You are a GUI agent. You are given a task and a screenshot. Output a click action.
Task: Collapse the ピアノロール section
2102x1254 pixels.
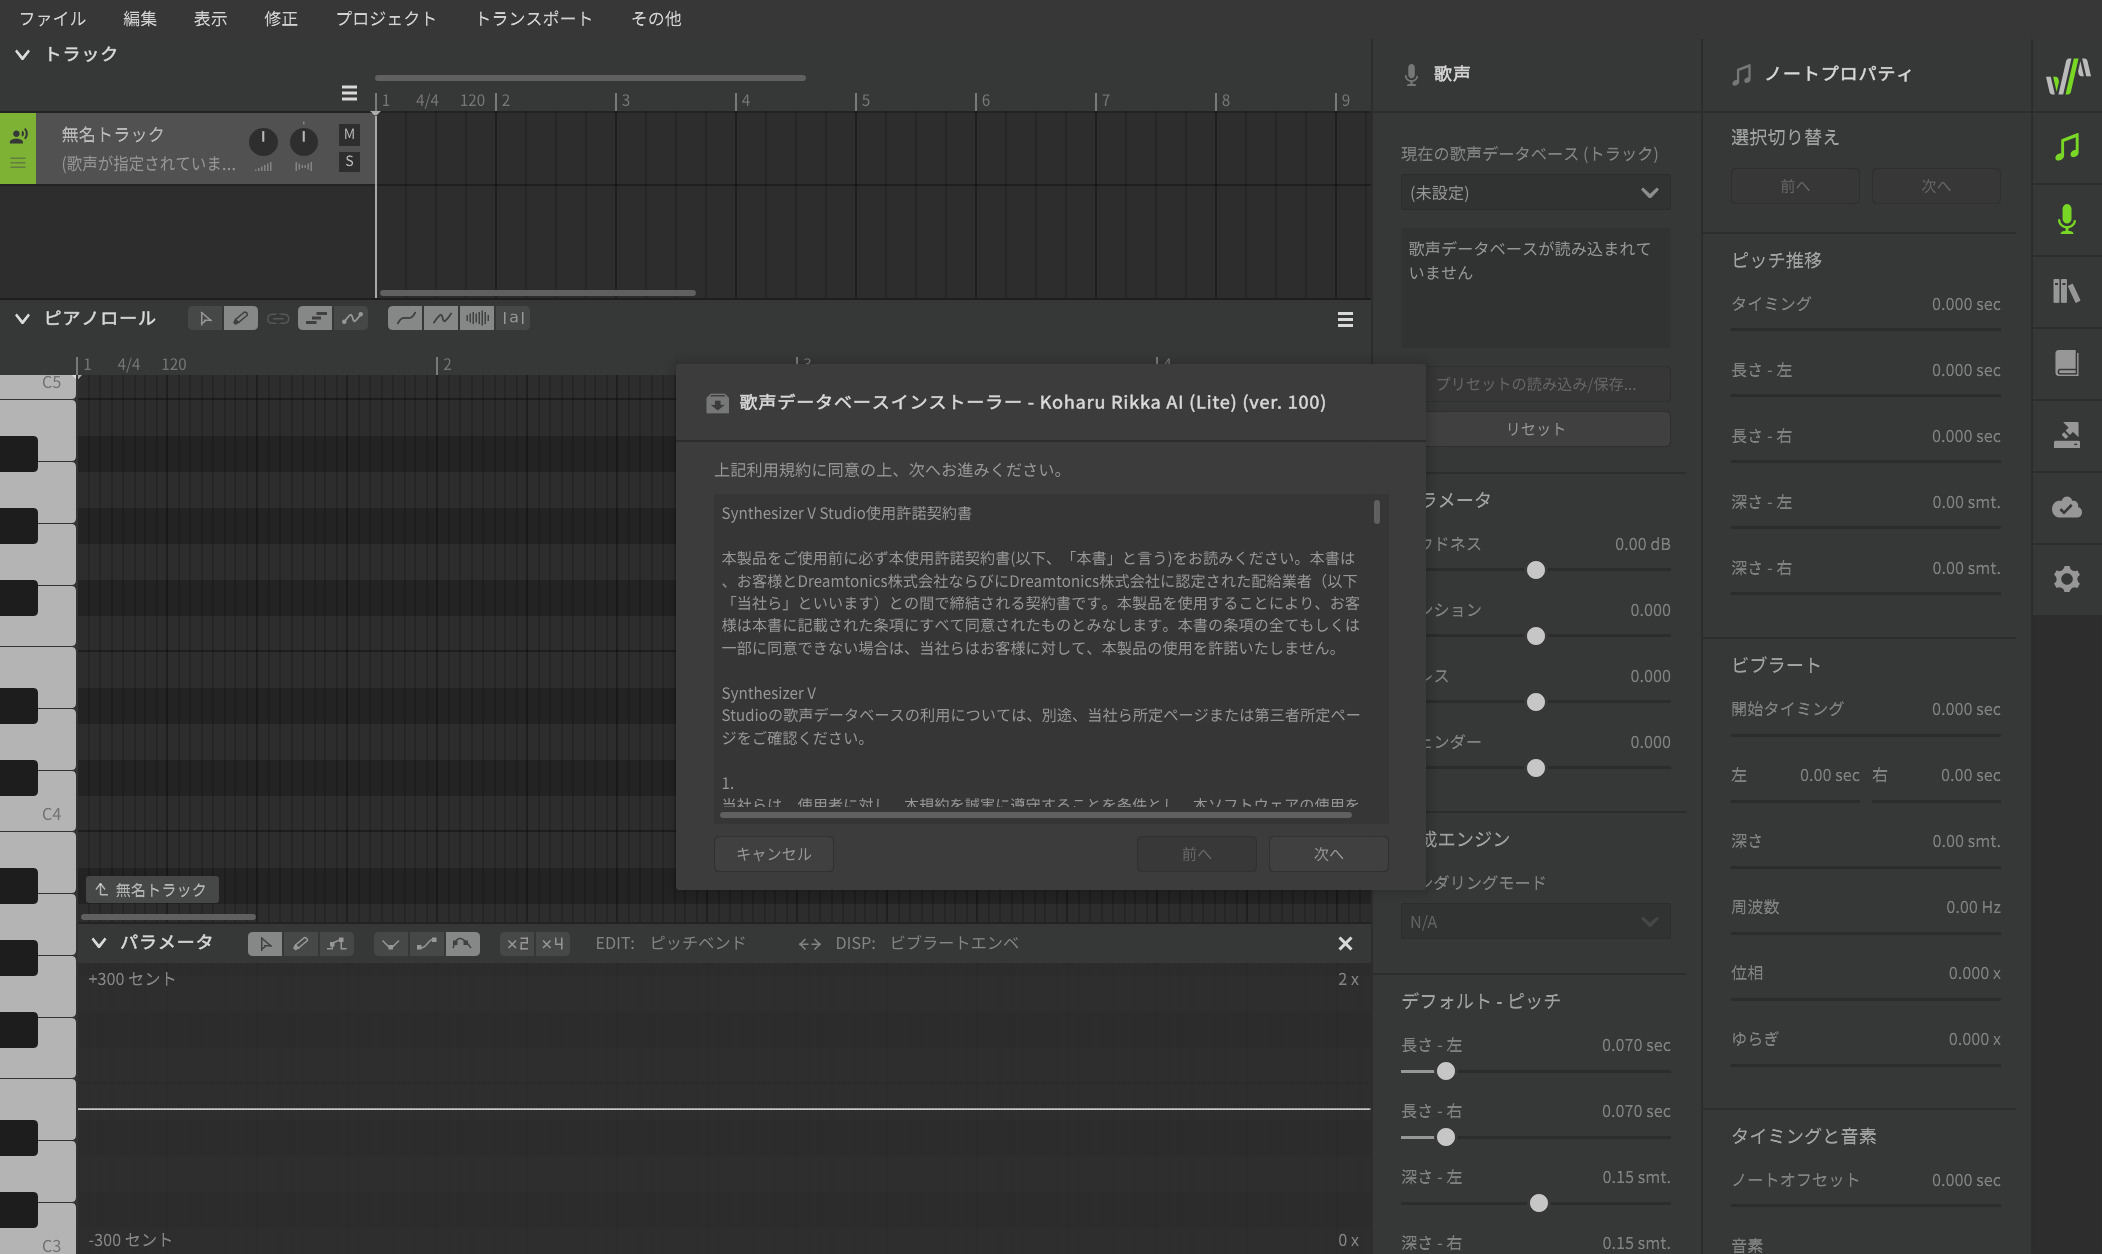[x=22, y=318]
